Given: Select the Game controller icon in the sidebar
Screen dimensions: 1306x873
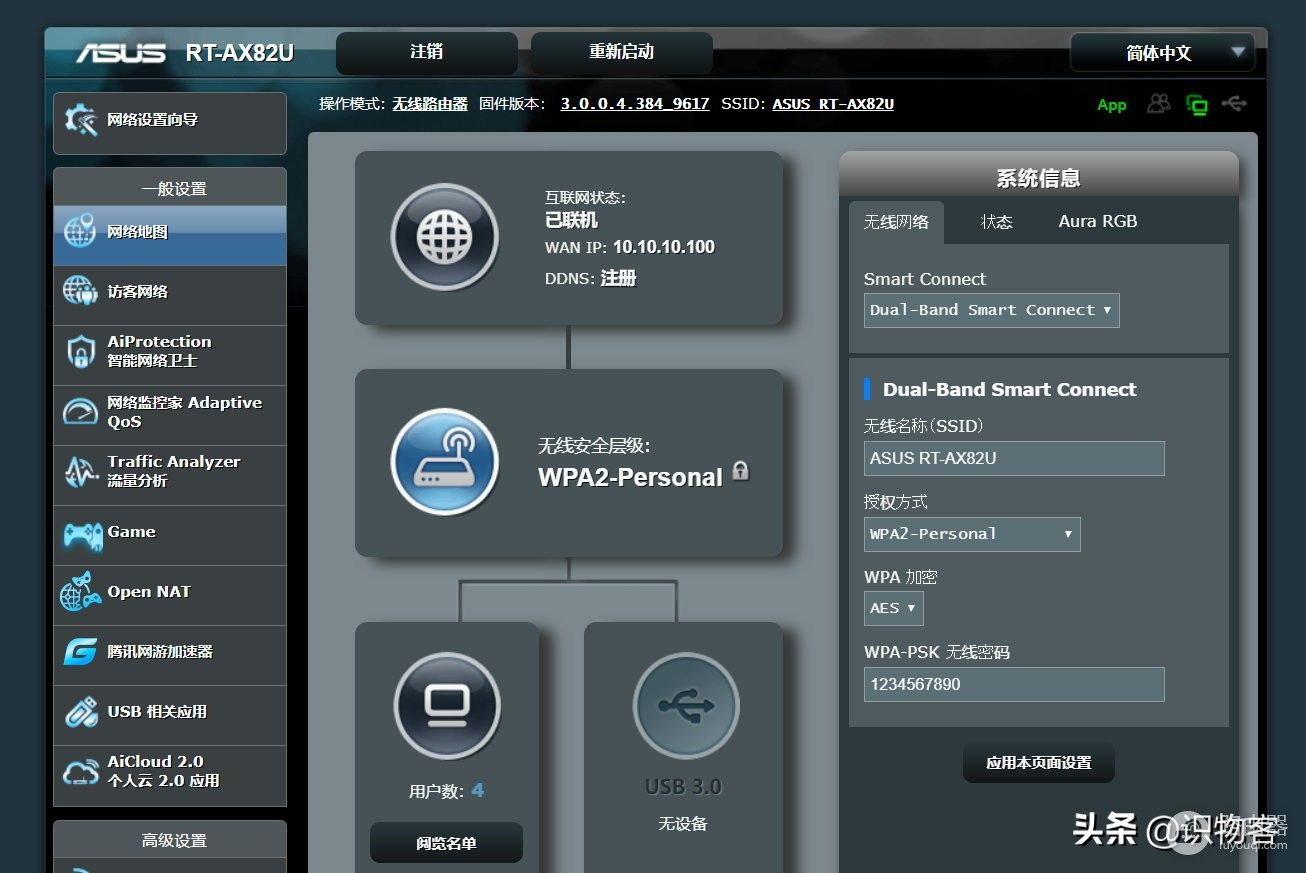Looking at the screenshot, I should point(80,534).
